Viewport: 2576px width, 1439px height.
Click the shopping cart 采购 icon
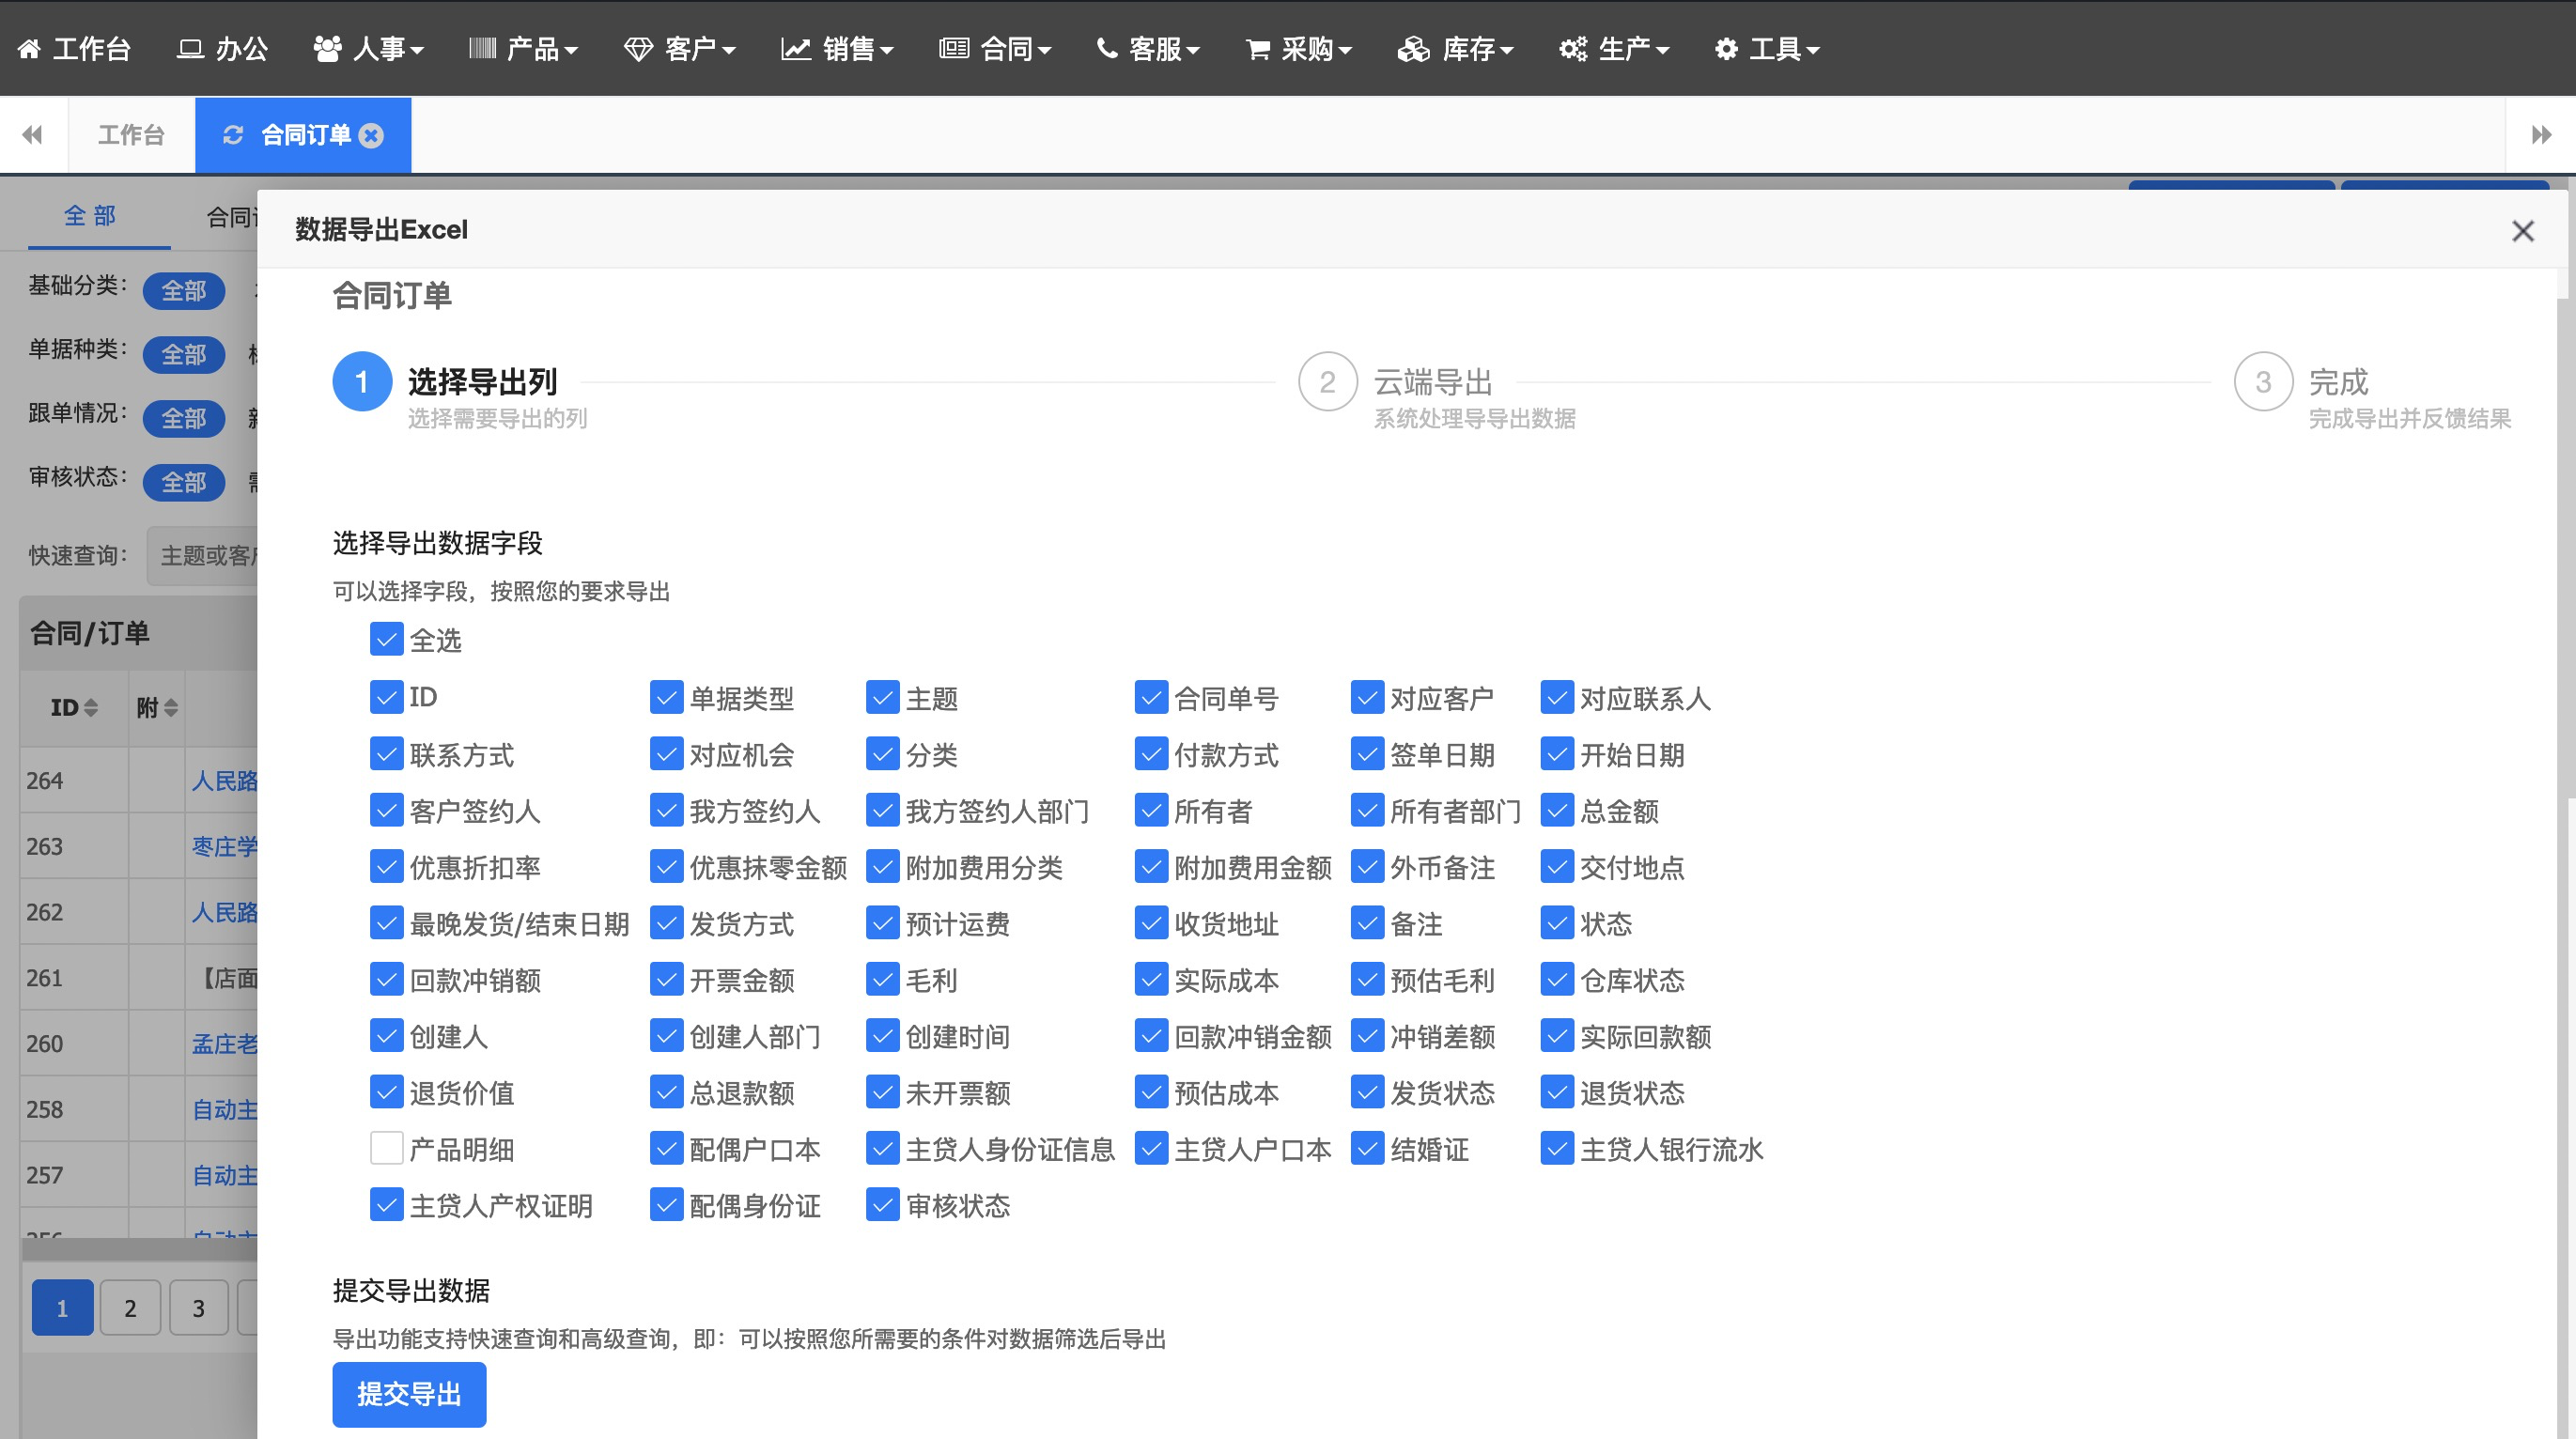[1257, 49]
